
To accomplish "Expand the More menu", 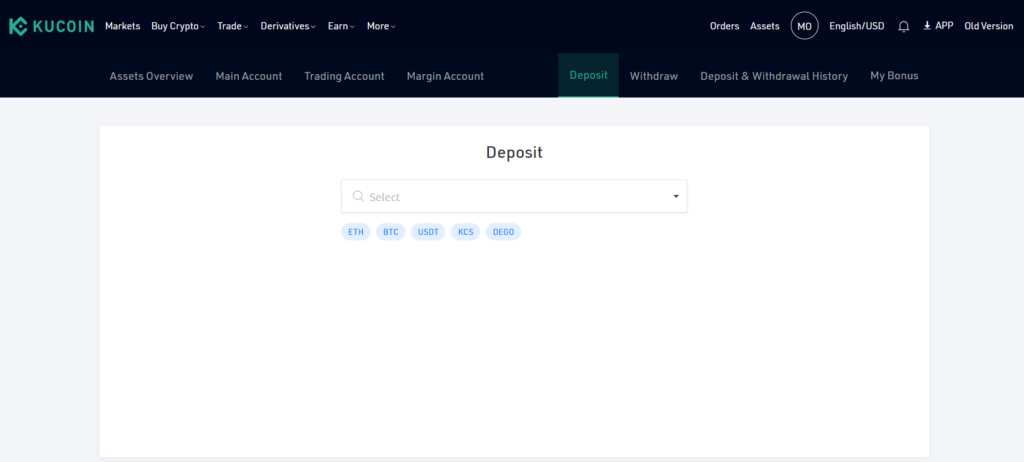I will (381, 26).
